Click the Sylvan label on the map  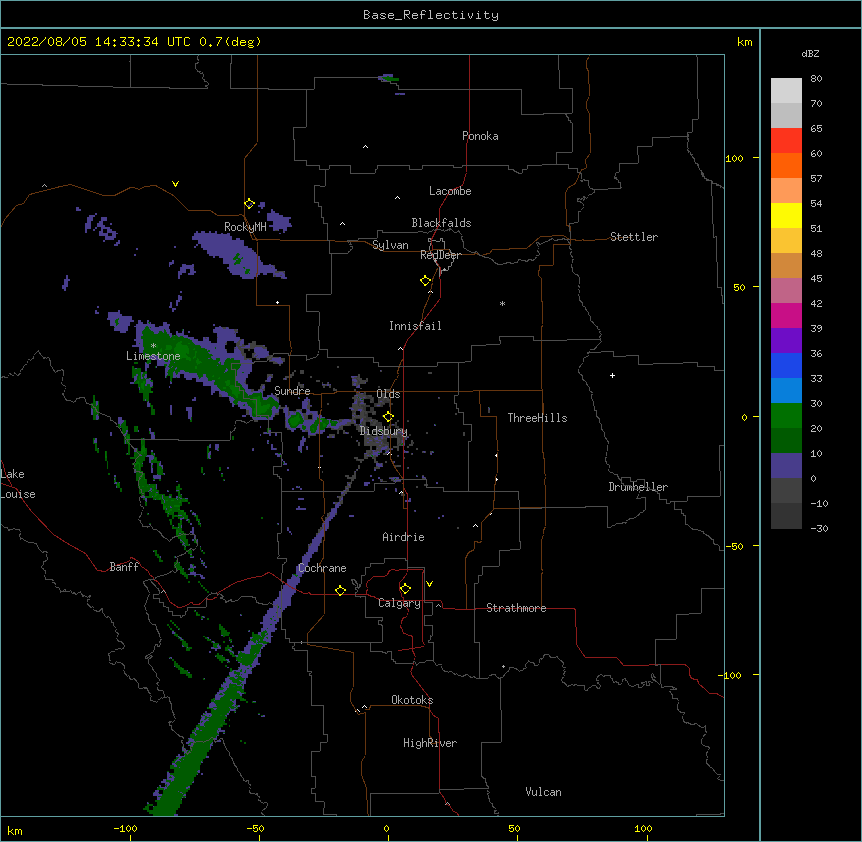(x=390, y=245)
